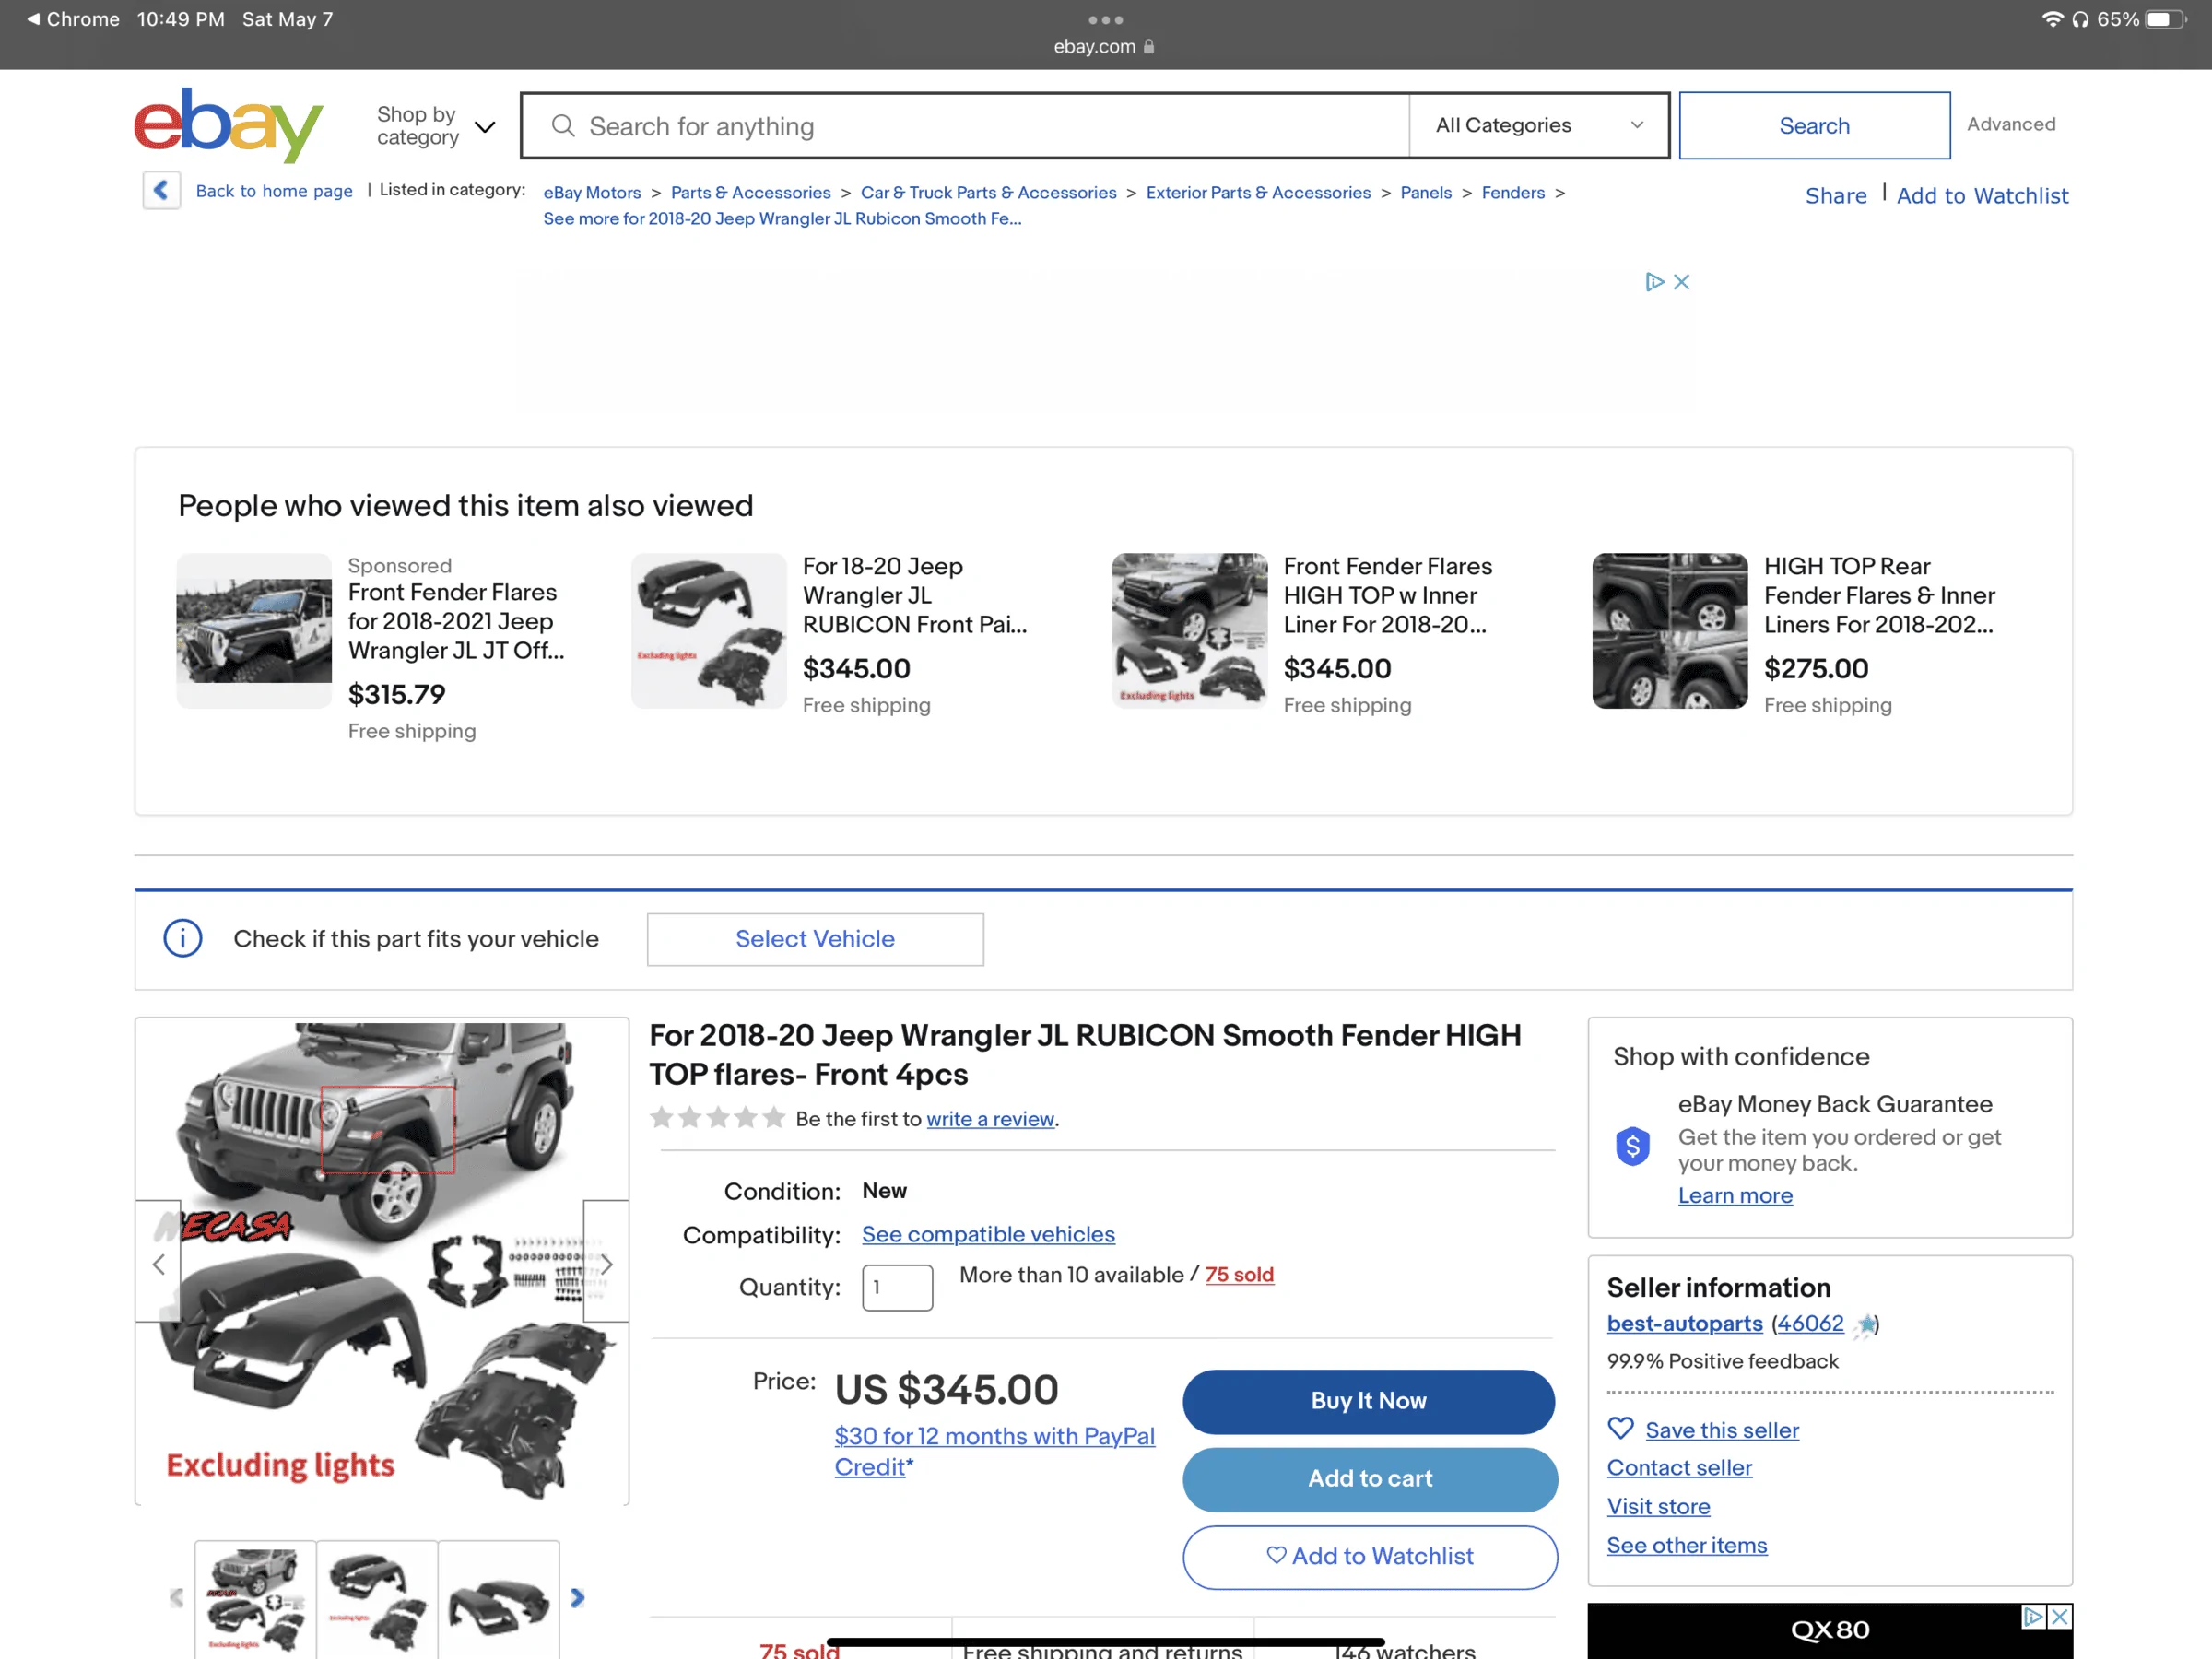
Task: Close the top banner ad
Action: click(1682, 282)
